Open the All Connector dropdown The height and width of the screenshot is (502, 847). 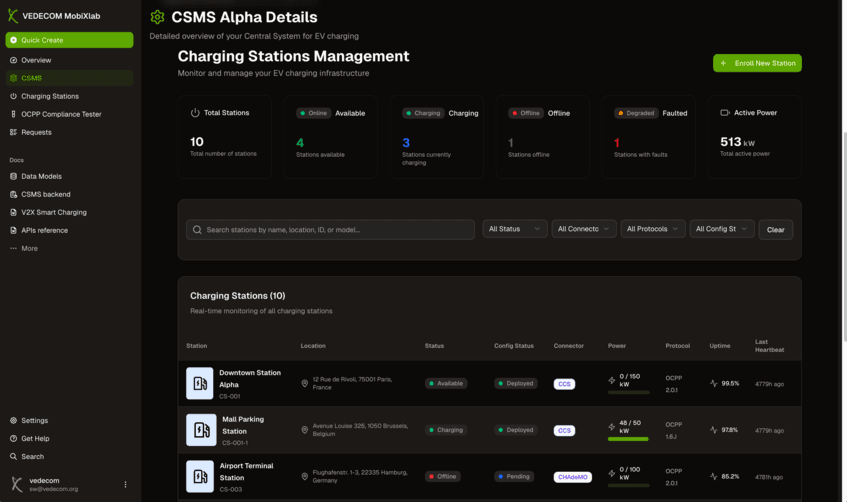(584, 229)
